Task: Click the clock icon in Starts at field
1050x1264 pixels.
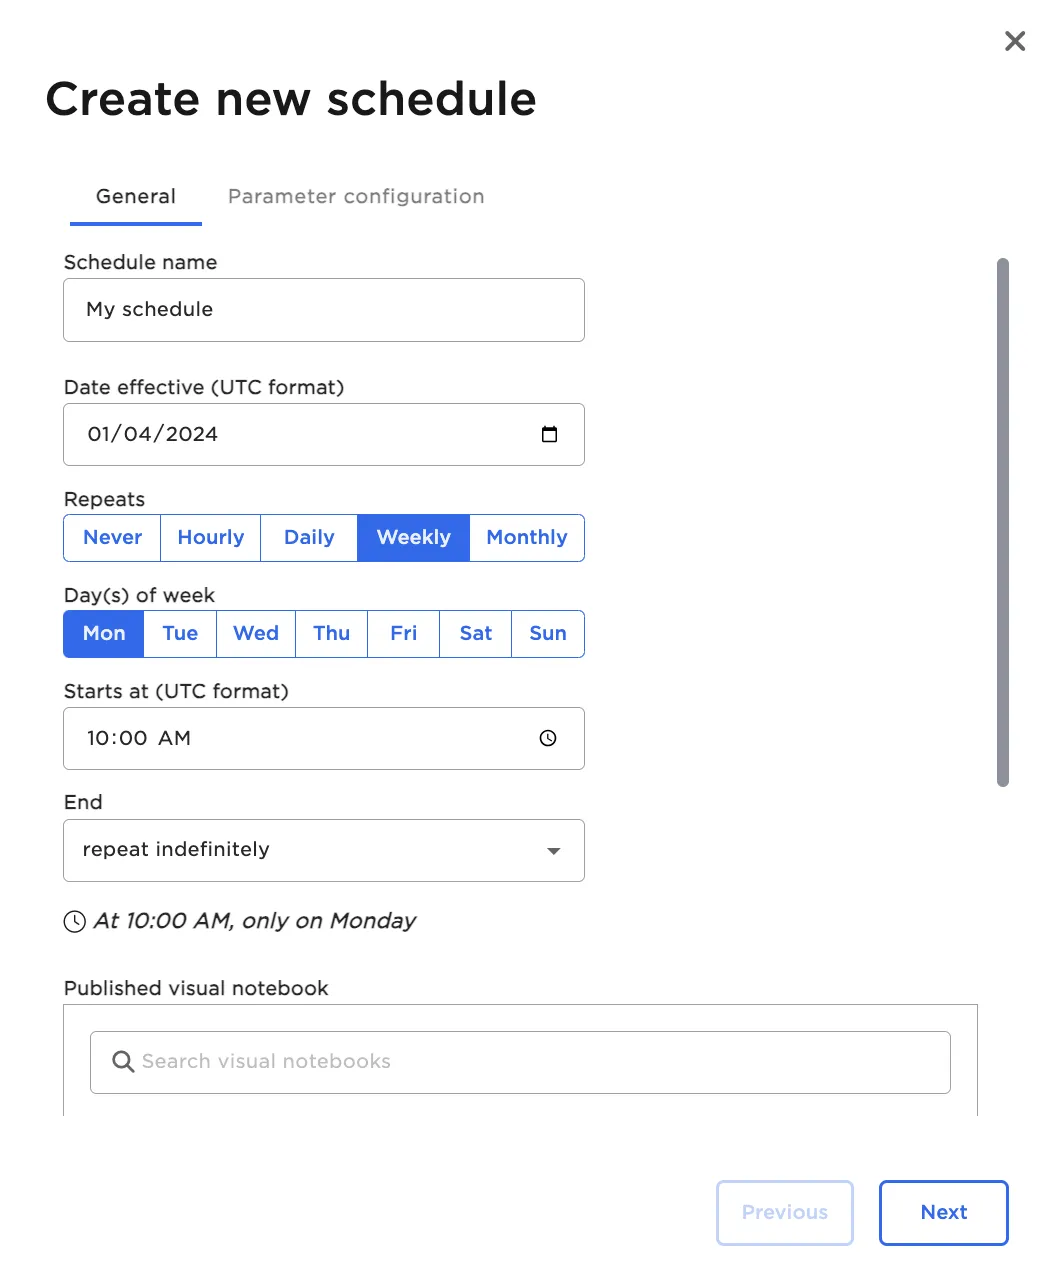Action: (548, 738)
